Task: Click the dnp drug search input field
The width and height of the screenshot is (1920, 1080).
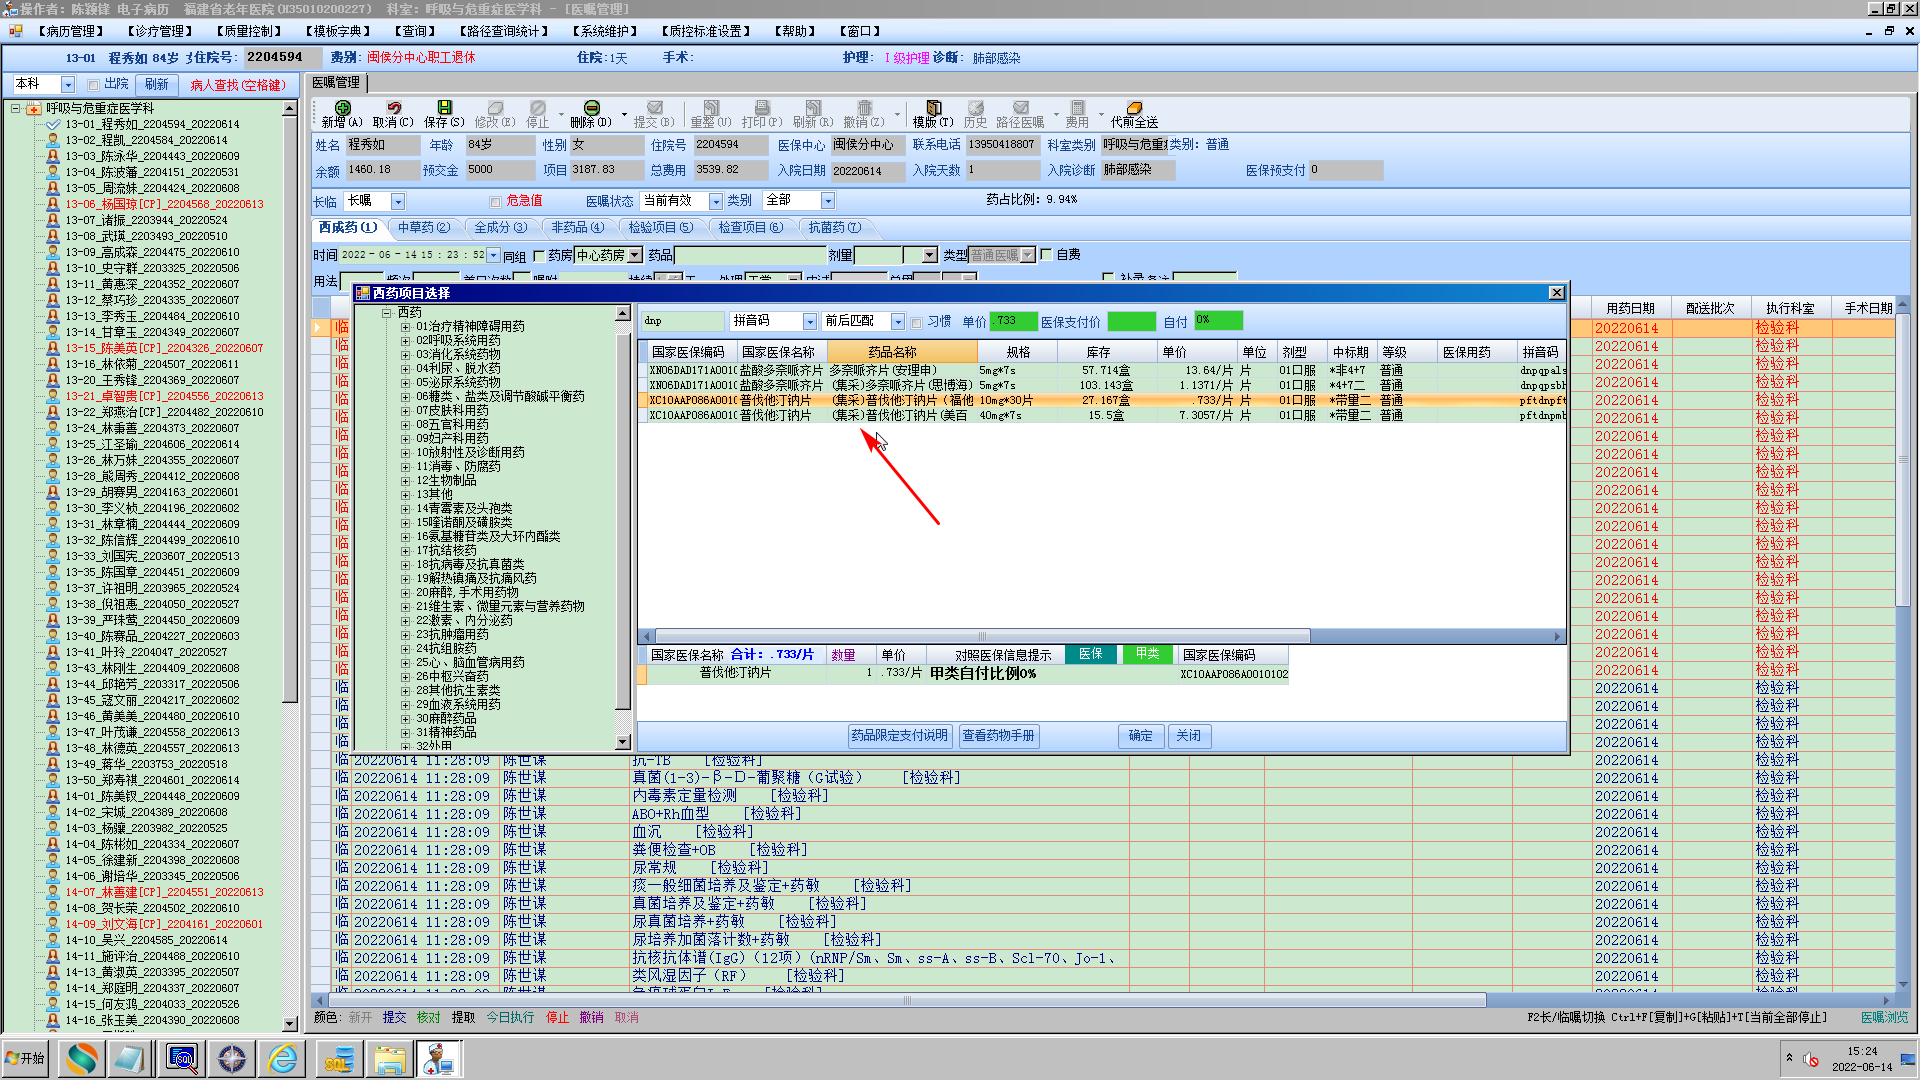Action: point(682,321)
